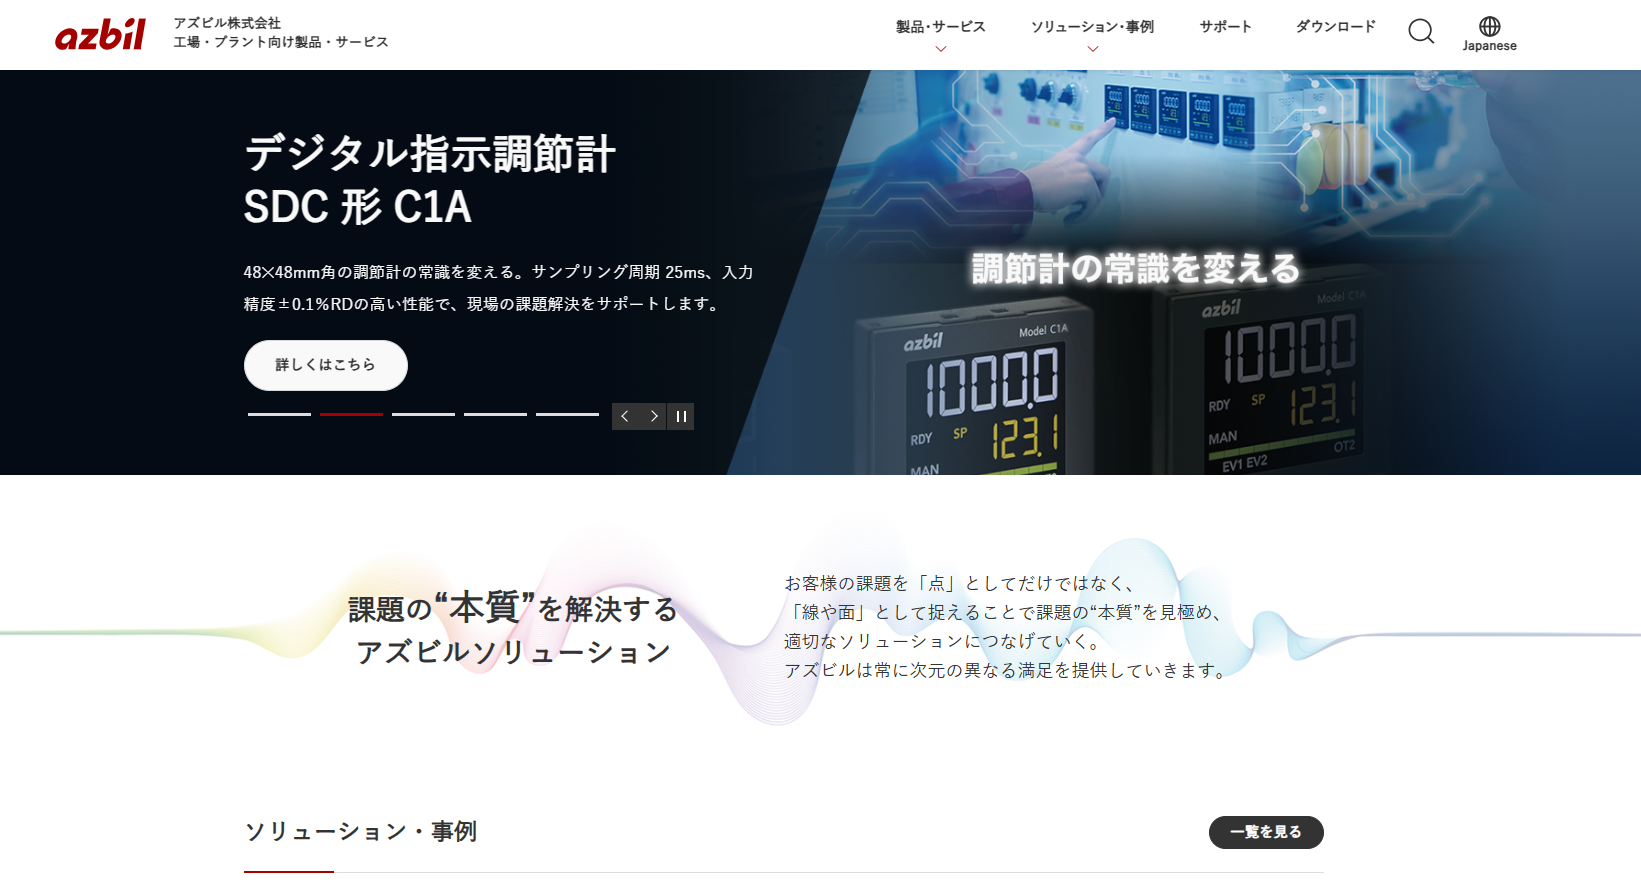Screen dimensions: 1641x886
Task: Click 一覧を見る button
Action: 1266,832
